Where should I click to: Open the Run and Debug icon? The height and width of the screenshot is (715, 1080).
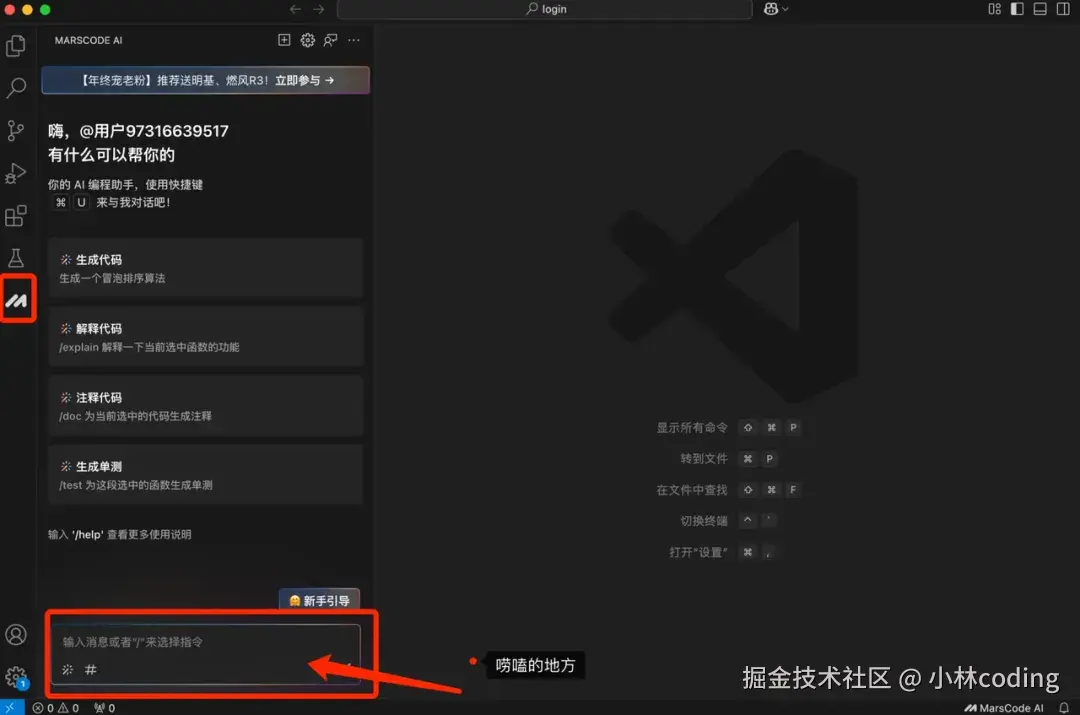click(16, 173)
